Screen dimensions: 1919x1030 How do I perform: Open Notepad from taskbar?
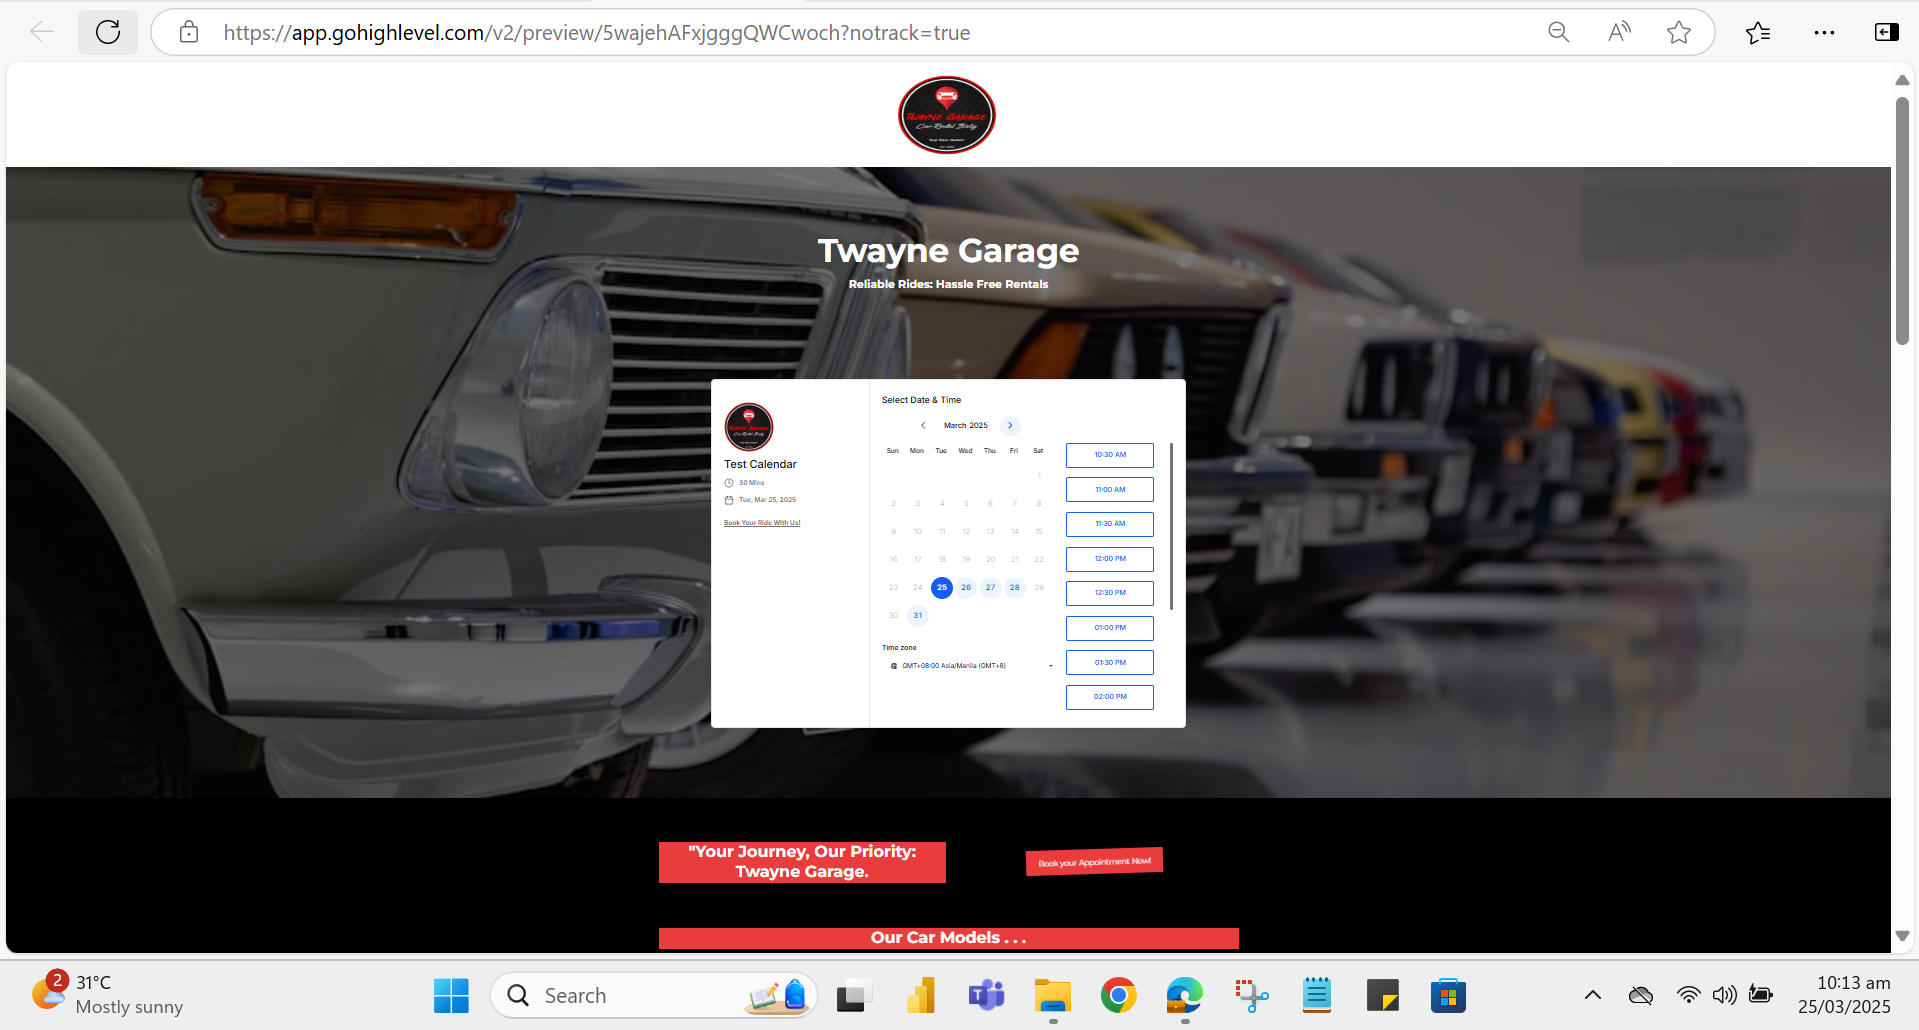click(x=1317, y=995)
